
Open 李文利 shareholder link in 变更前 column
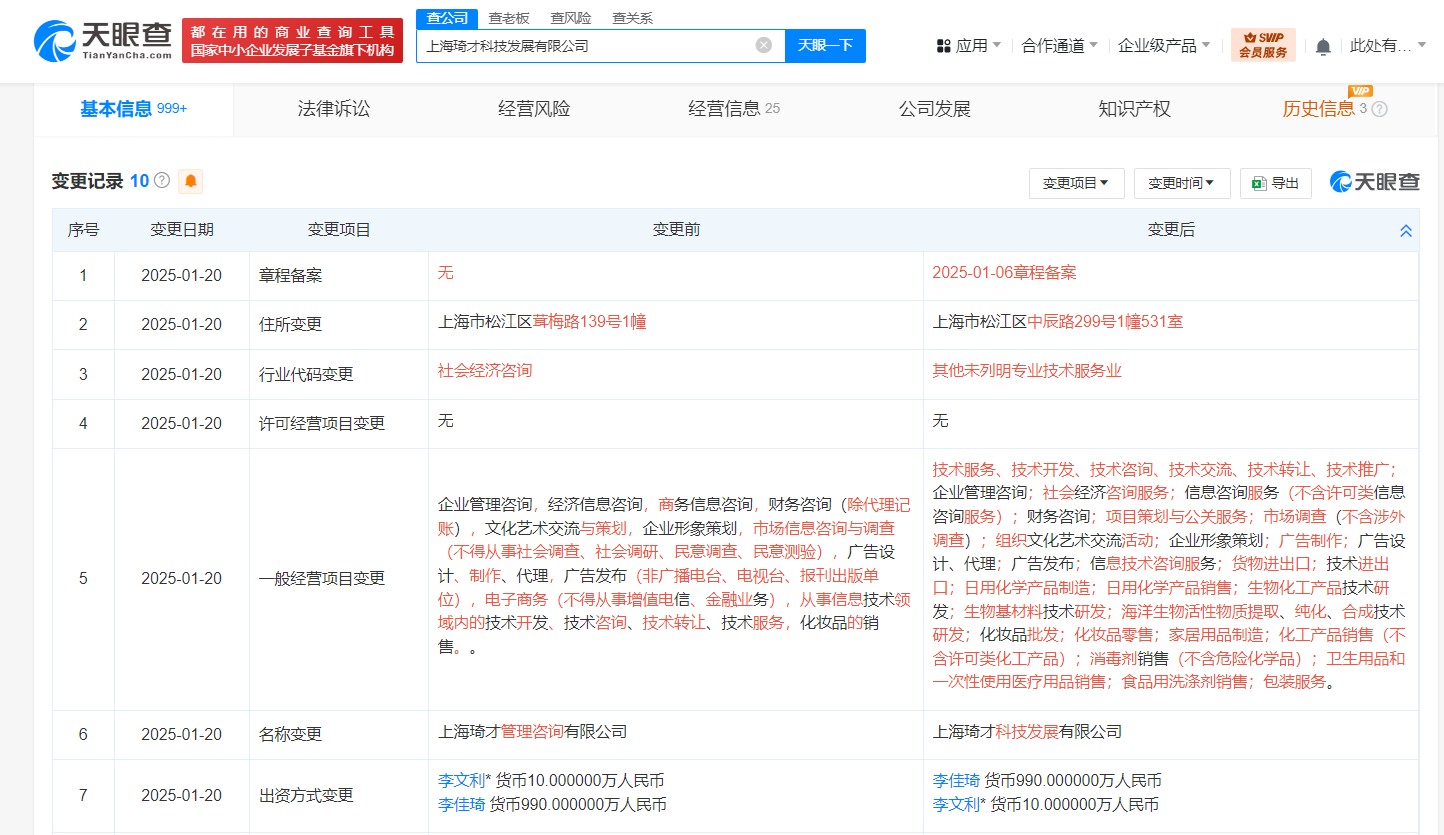point(461,780)
